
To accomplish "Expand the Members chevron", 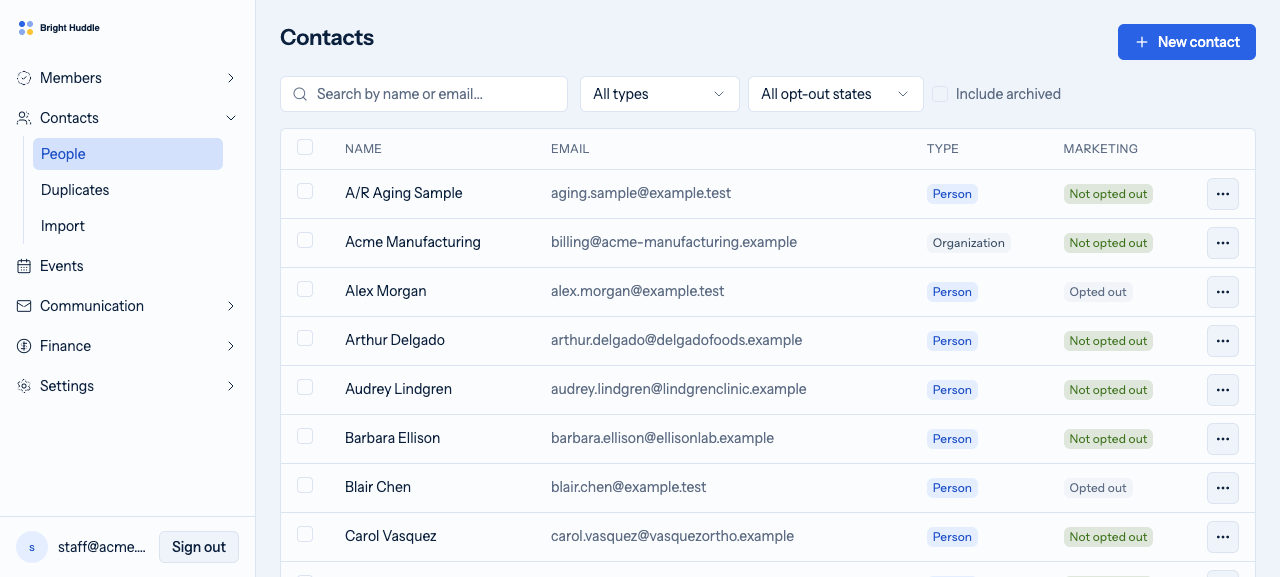I will tap(231, 78).
